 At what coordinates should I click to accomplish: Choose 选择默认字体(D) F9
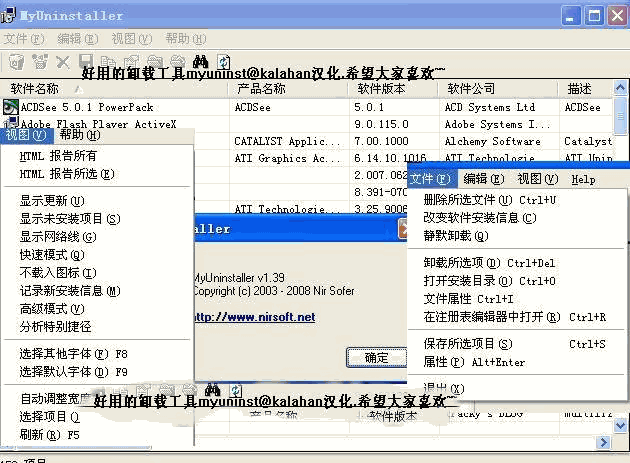coord(73,372)
